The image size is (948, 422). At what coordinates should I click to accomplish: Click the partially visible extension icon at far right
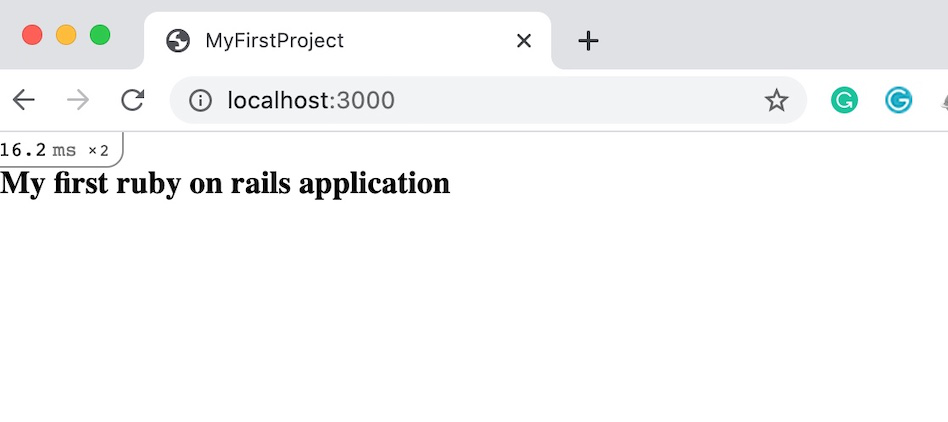(943, 100)
